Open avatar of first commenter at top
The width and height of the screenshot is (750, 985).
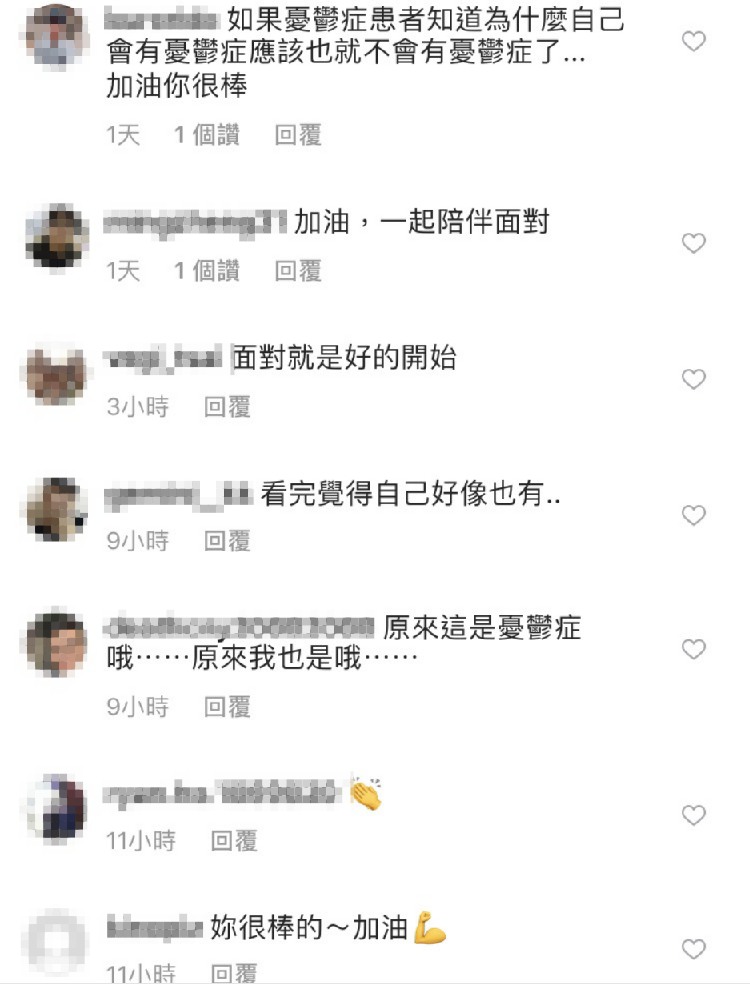[x=55, y=35]
